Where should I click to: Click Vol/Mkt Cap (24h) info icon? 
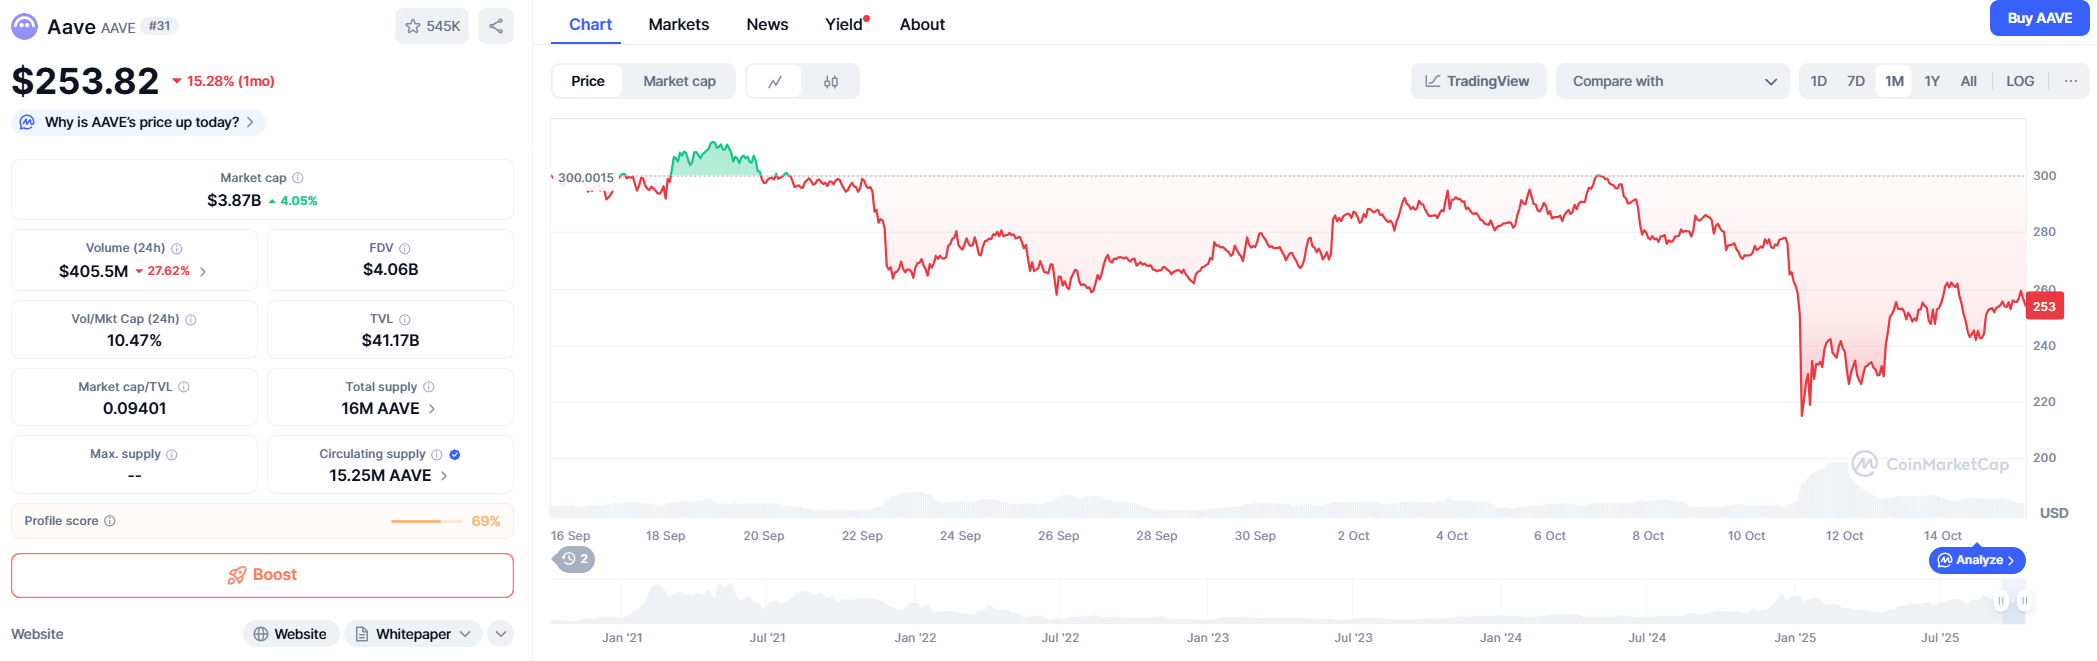[190, 319]
